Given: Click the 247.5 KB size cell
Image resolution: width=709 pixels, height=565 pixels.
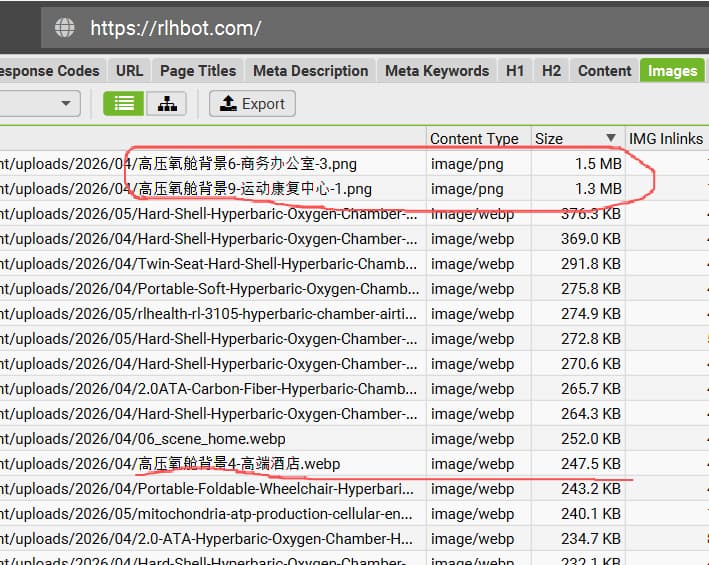Looking at the screenshot, I should [578, 464].
